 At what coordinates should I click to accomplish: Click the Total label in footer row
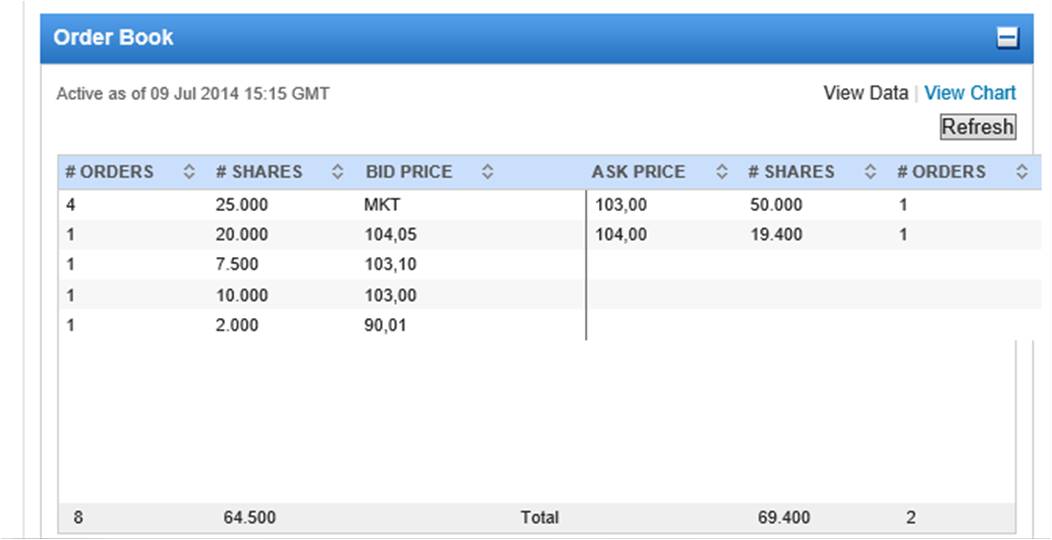pyautogui.click(x=539, y=518)
